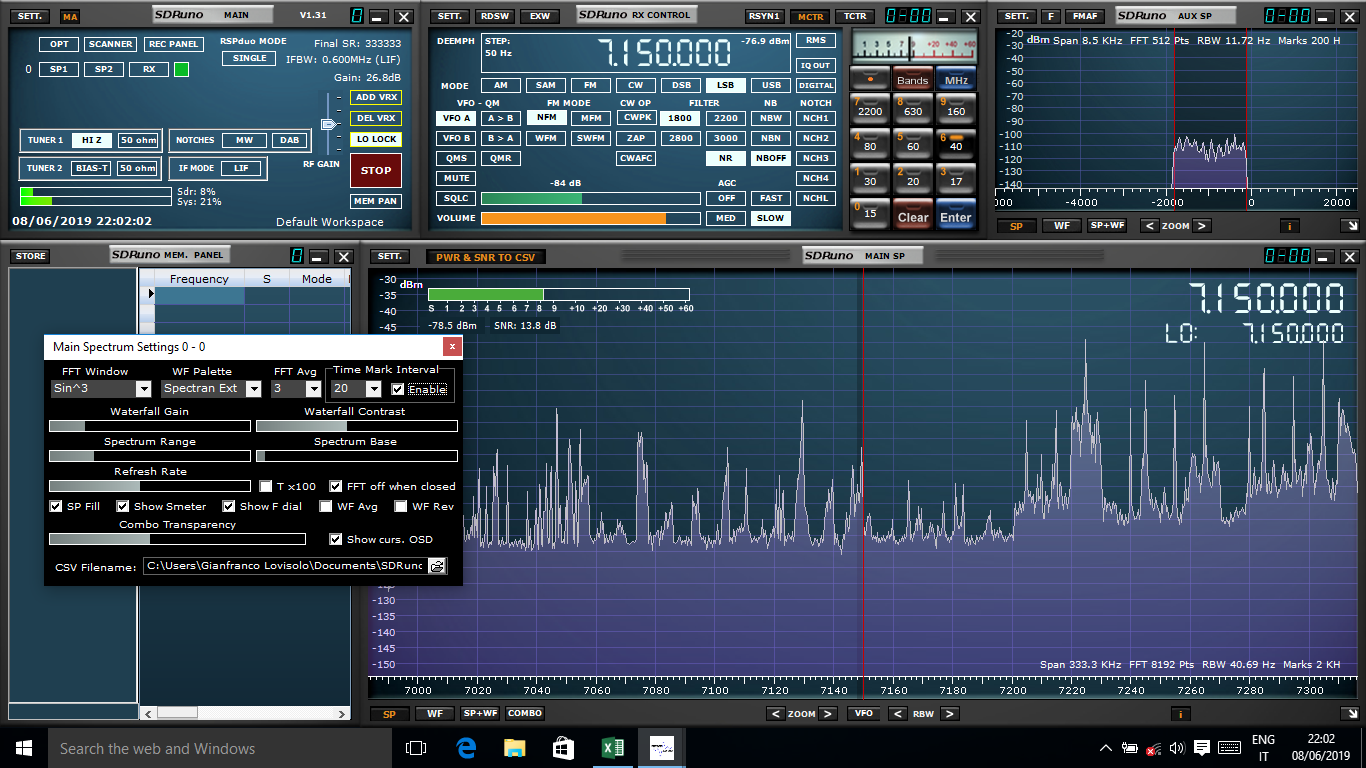1366x768 pixels.
Task: Select the 2800 filter bandwidth
Action: click(679, 138)
